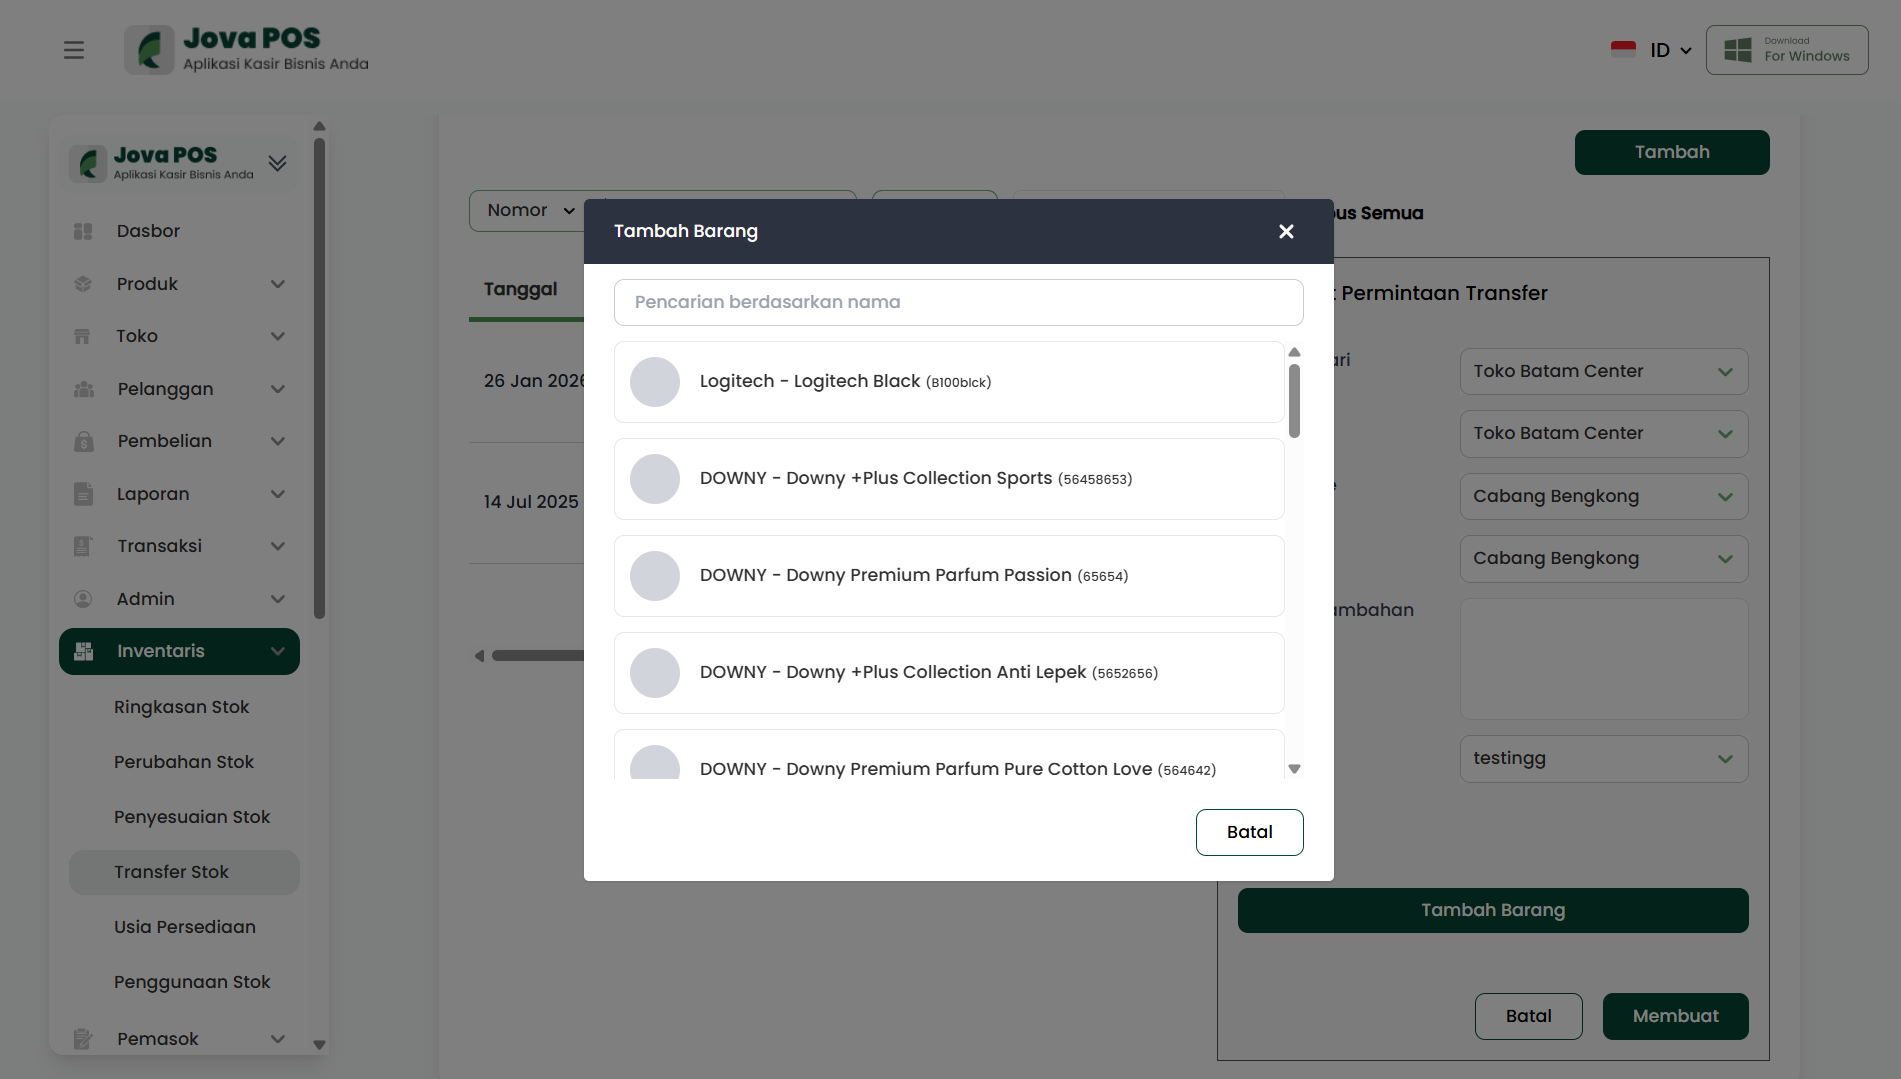Click the hamburger menu icon

74,50
